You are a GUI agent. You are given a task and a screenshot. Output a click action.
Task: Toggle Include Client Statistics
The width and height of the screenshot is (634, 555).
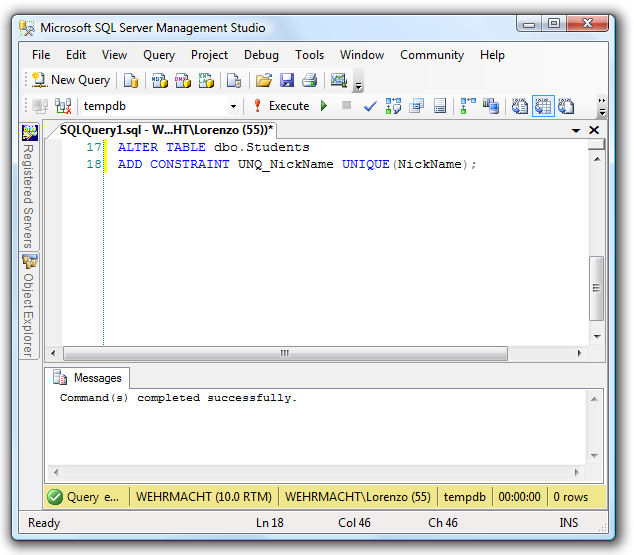[491, 106]
